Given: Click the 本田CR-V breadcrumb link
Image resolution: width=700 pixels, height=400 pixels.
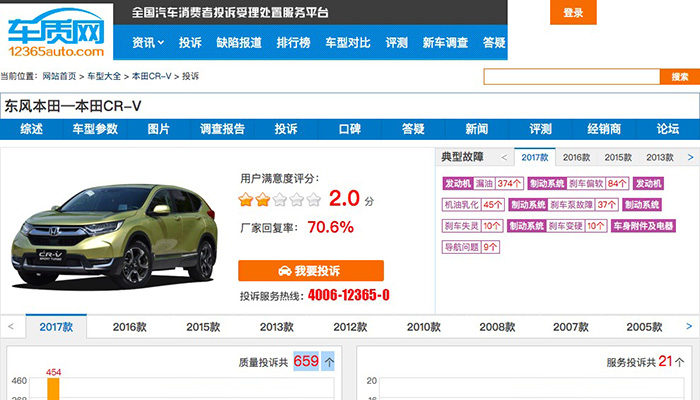Looking at the screenshot, I should (152, 76).
